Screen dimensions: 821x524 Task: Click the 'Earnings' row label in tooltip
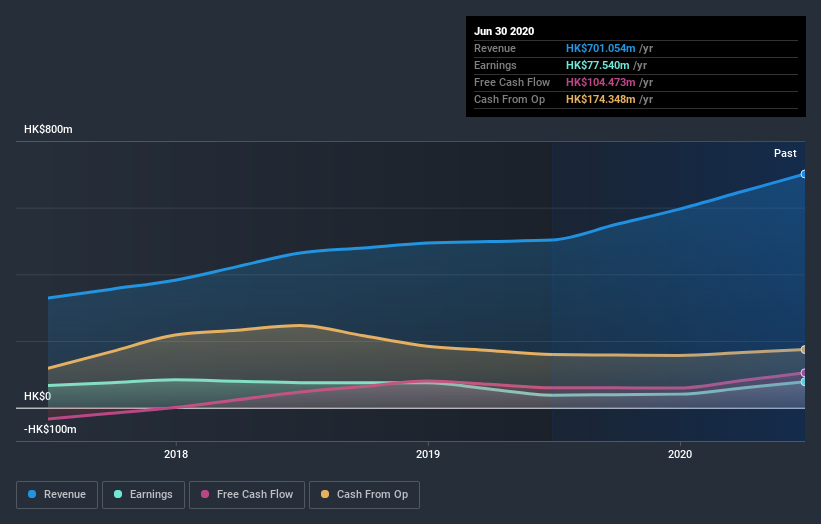pyautogui.click(x=495, y=65)
